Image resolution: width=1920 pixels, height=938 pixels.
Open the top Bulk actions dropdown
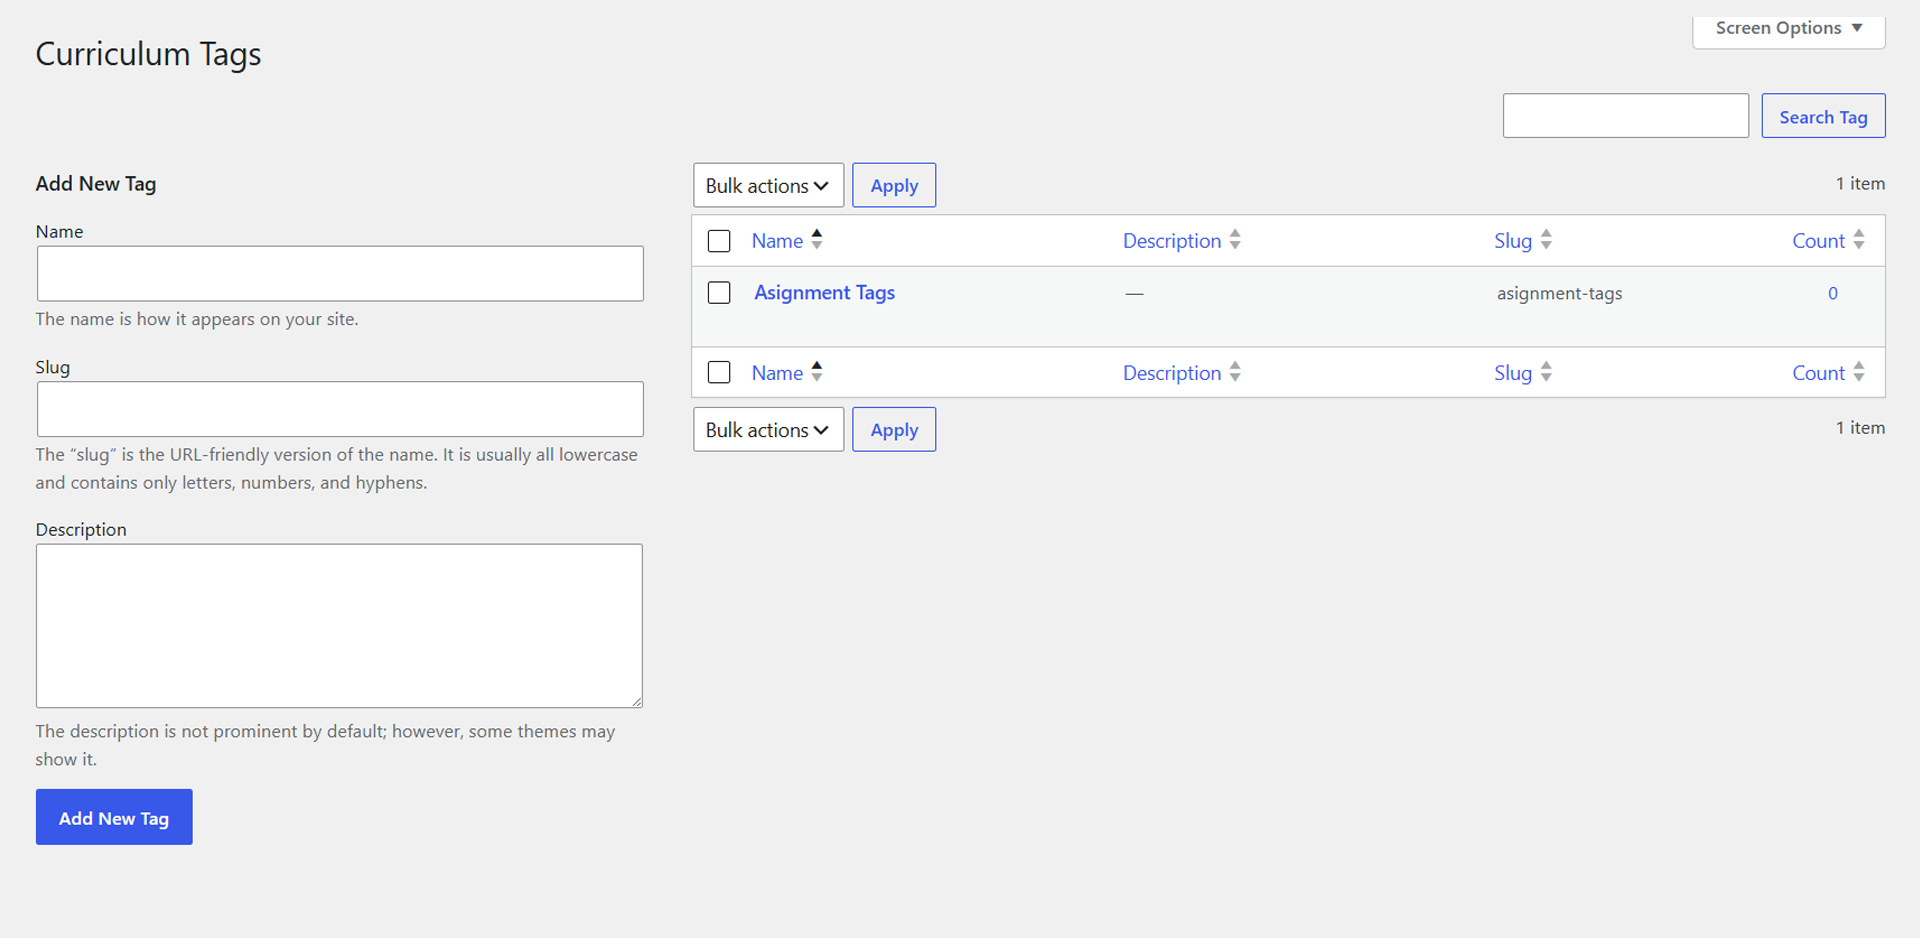(x=768, y=185)
